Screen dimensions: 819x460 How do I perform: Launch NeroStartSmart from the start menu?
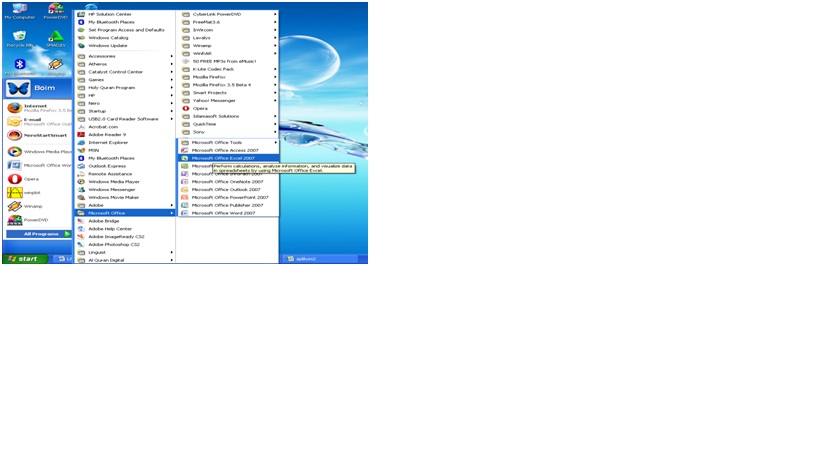pos(39,135)
